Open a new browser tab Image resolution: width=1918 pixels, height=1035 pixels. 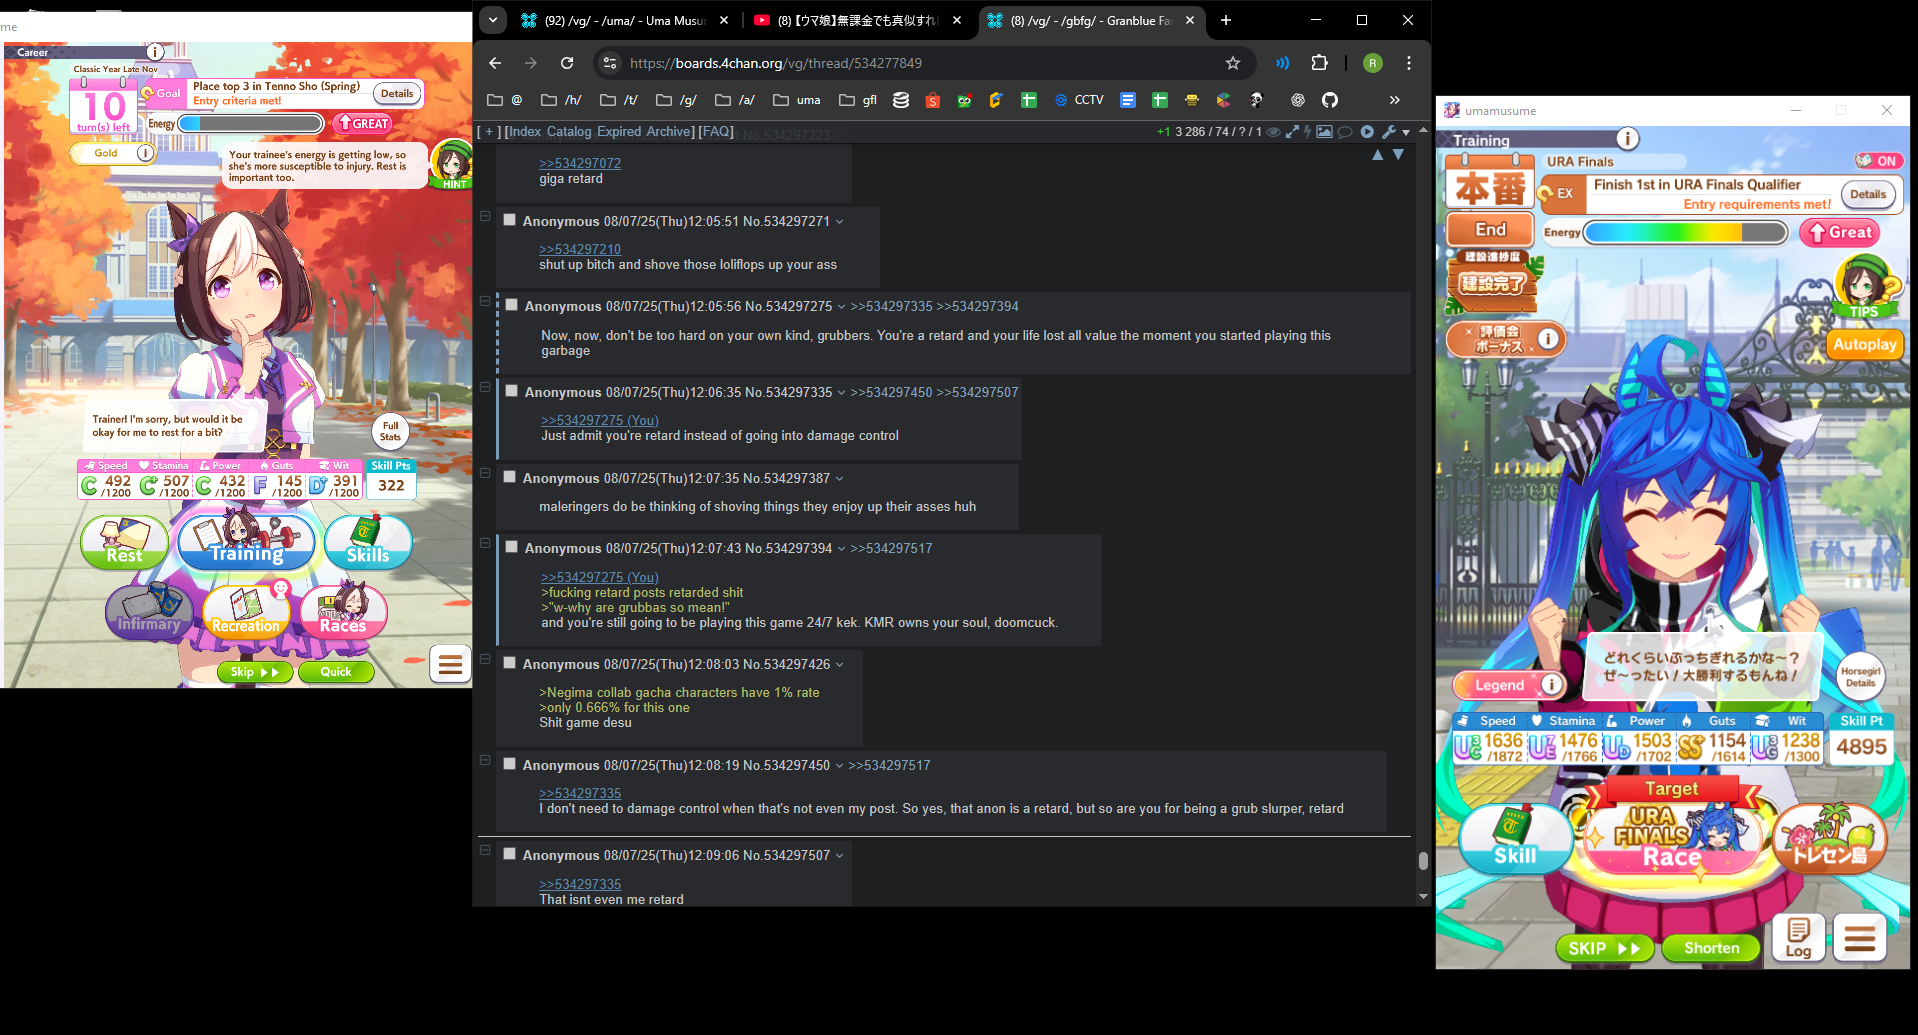pos(1226,20)
